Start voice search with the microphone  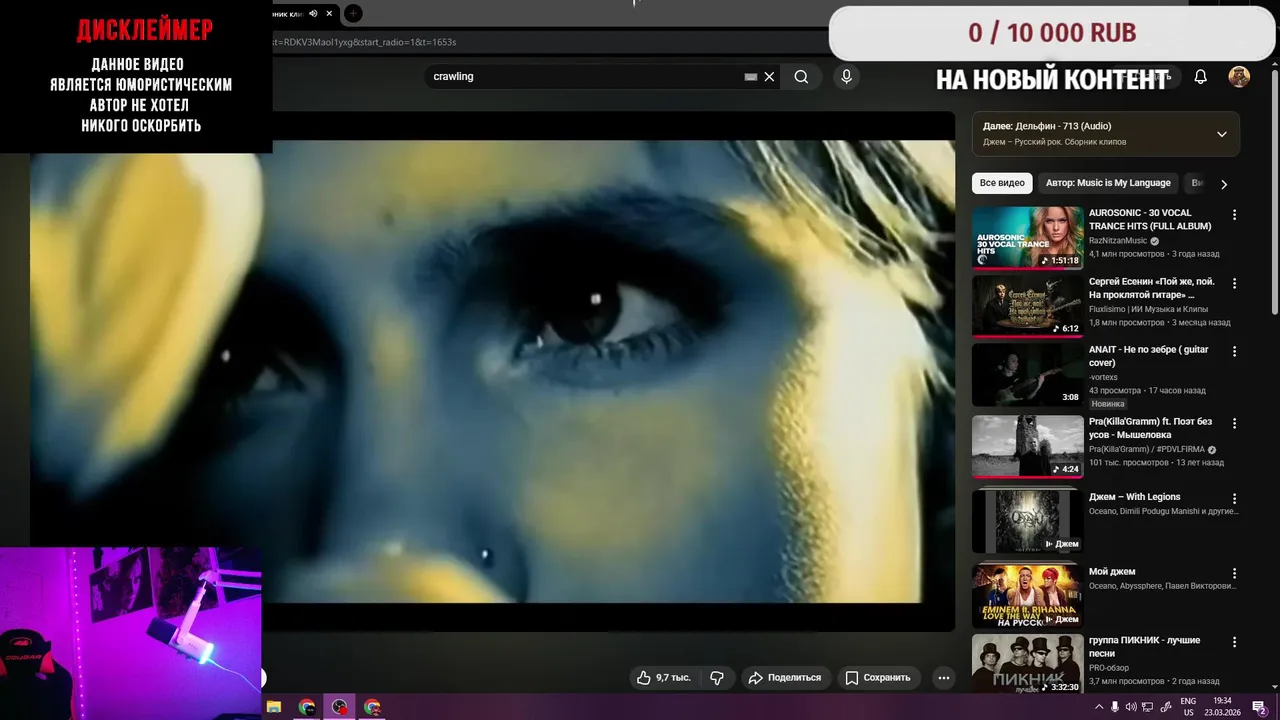tap(847, 76)
